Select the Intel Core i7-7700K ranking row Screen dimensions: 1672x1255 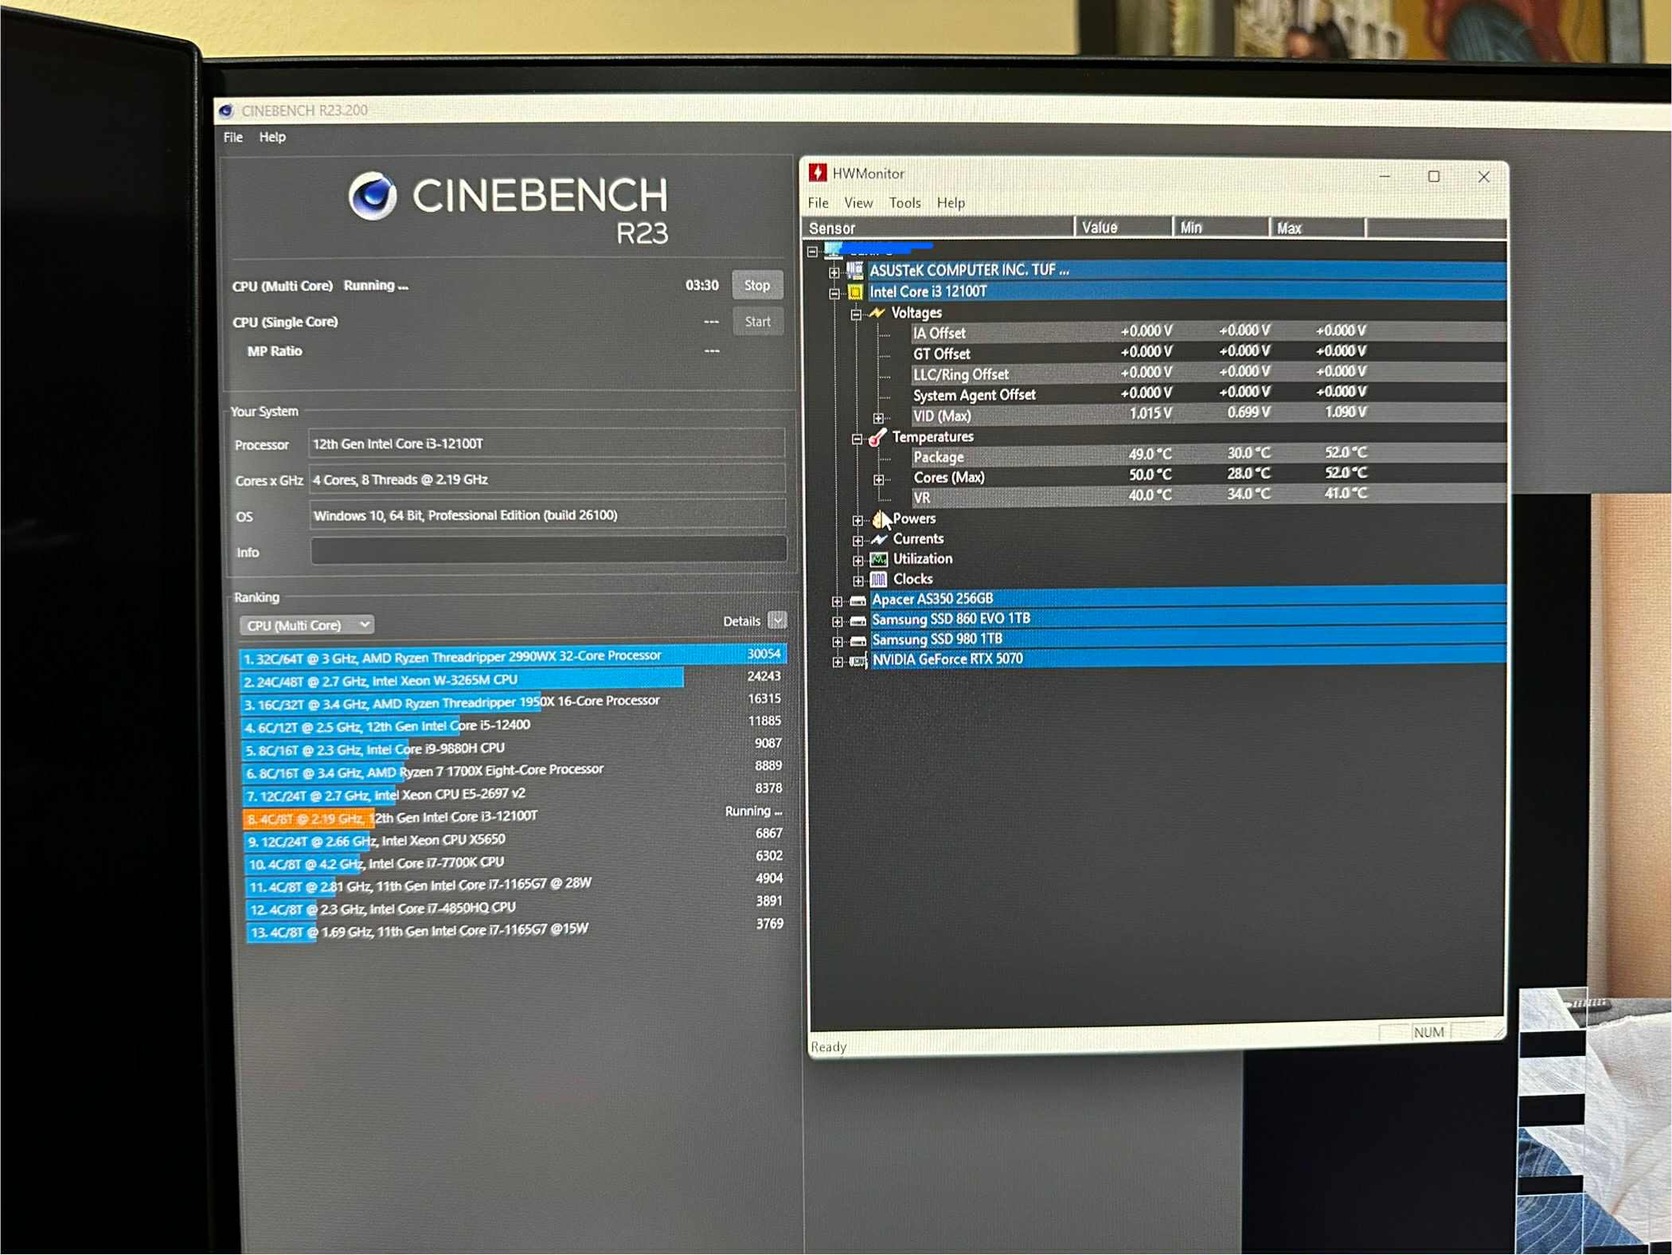click(x=515, y=863)
